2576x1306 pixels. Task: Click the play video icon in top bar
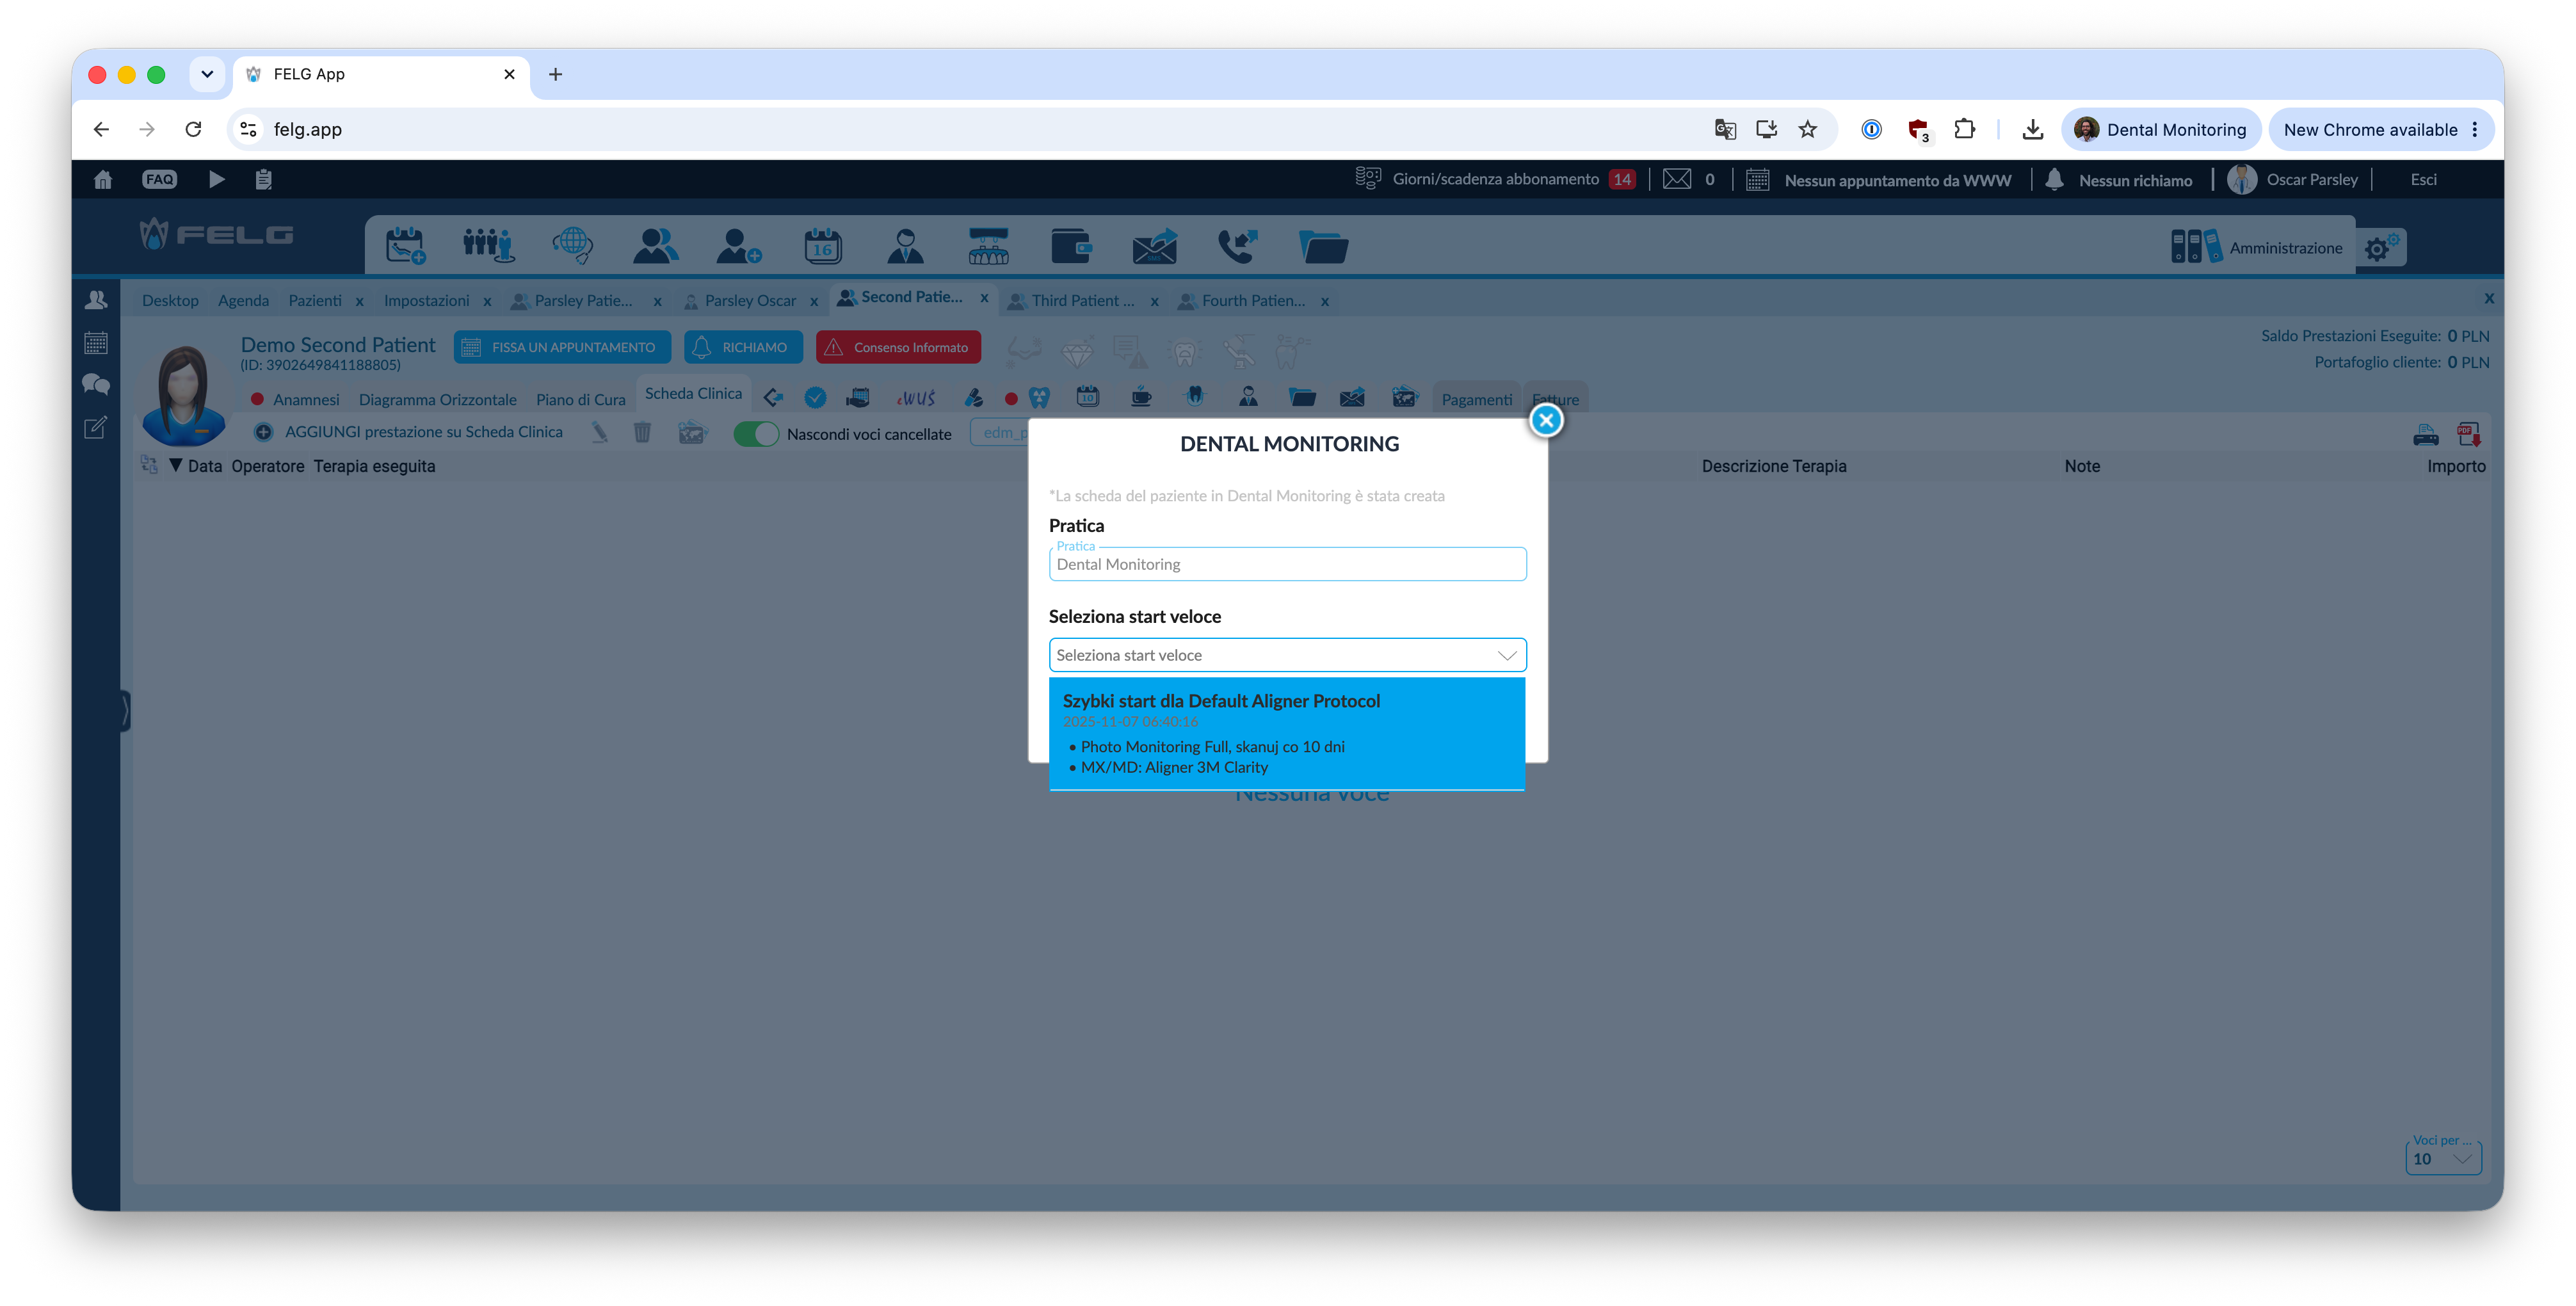[x=216, y=180]
